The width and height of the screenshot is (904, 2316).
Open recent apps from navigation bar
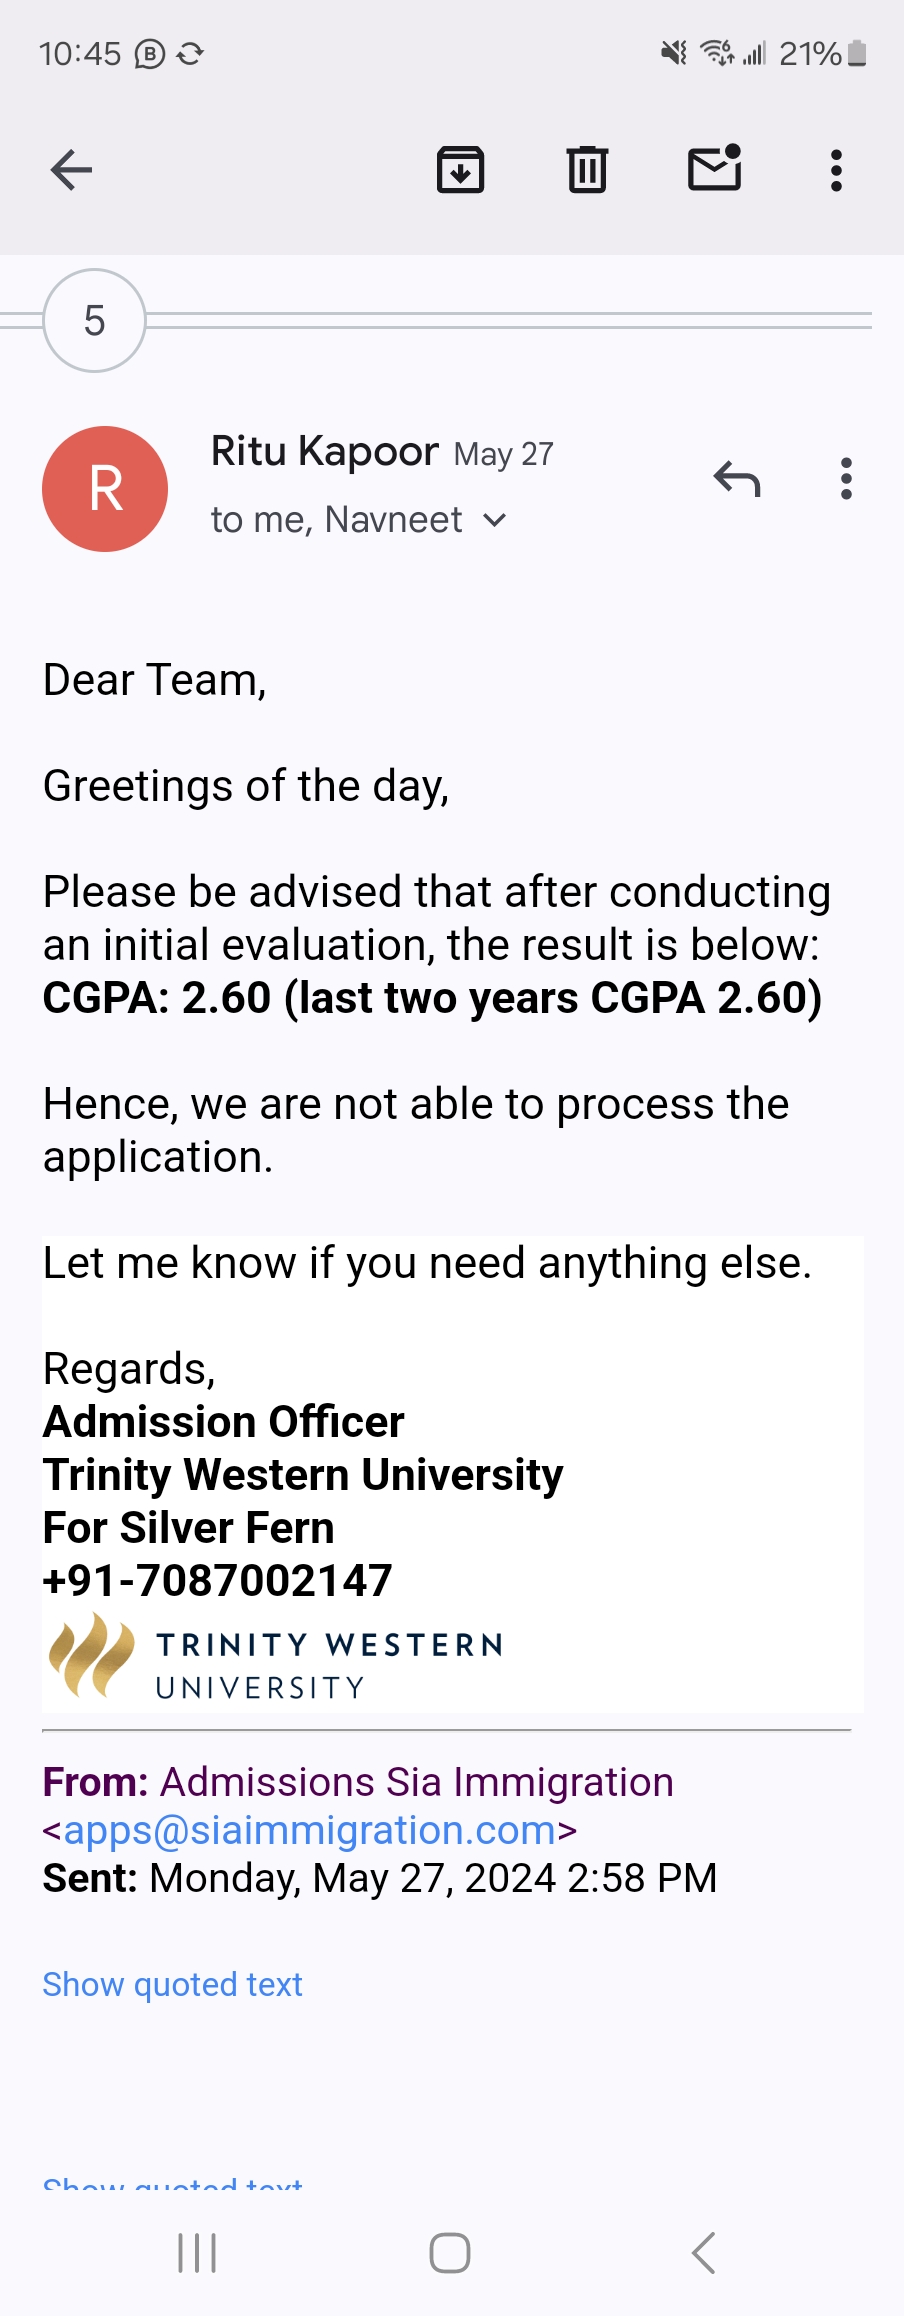tap(197, 2253)
